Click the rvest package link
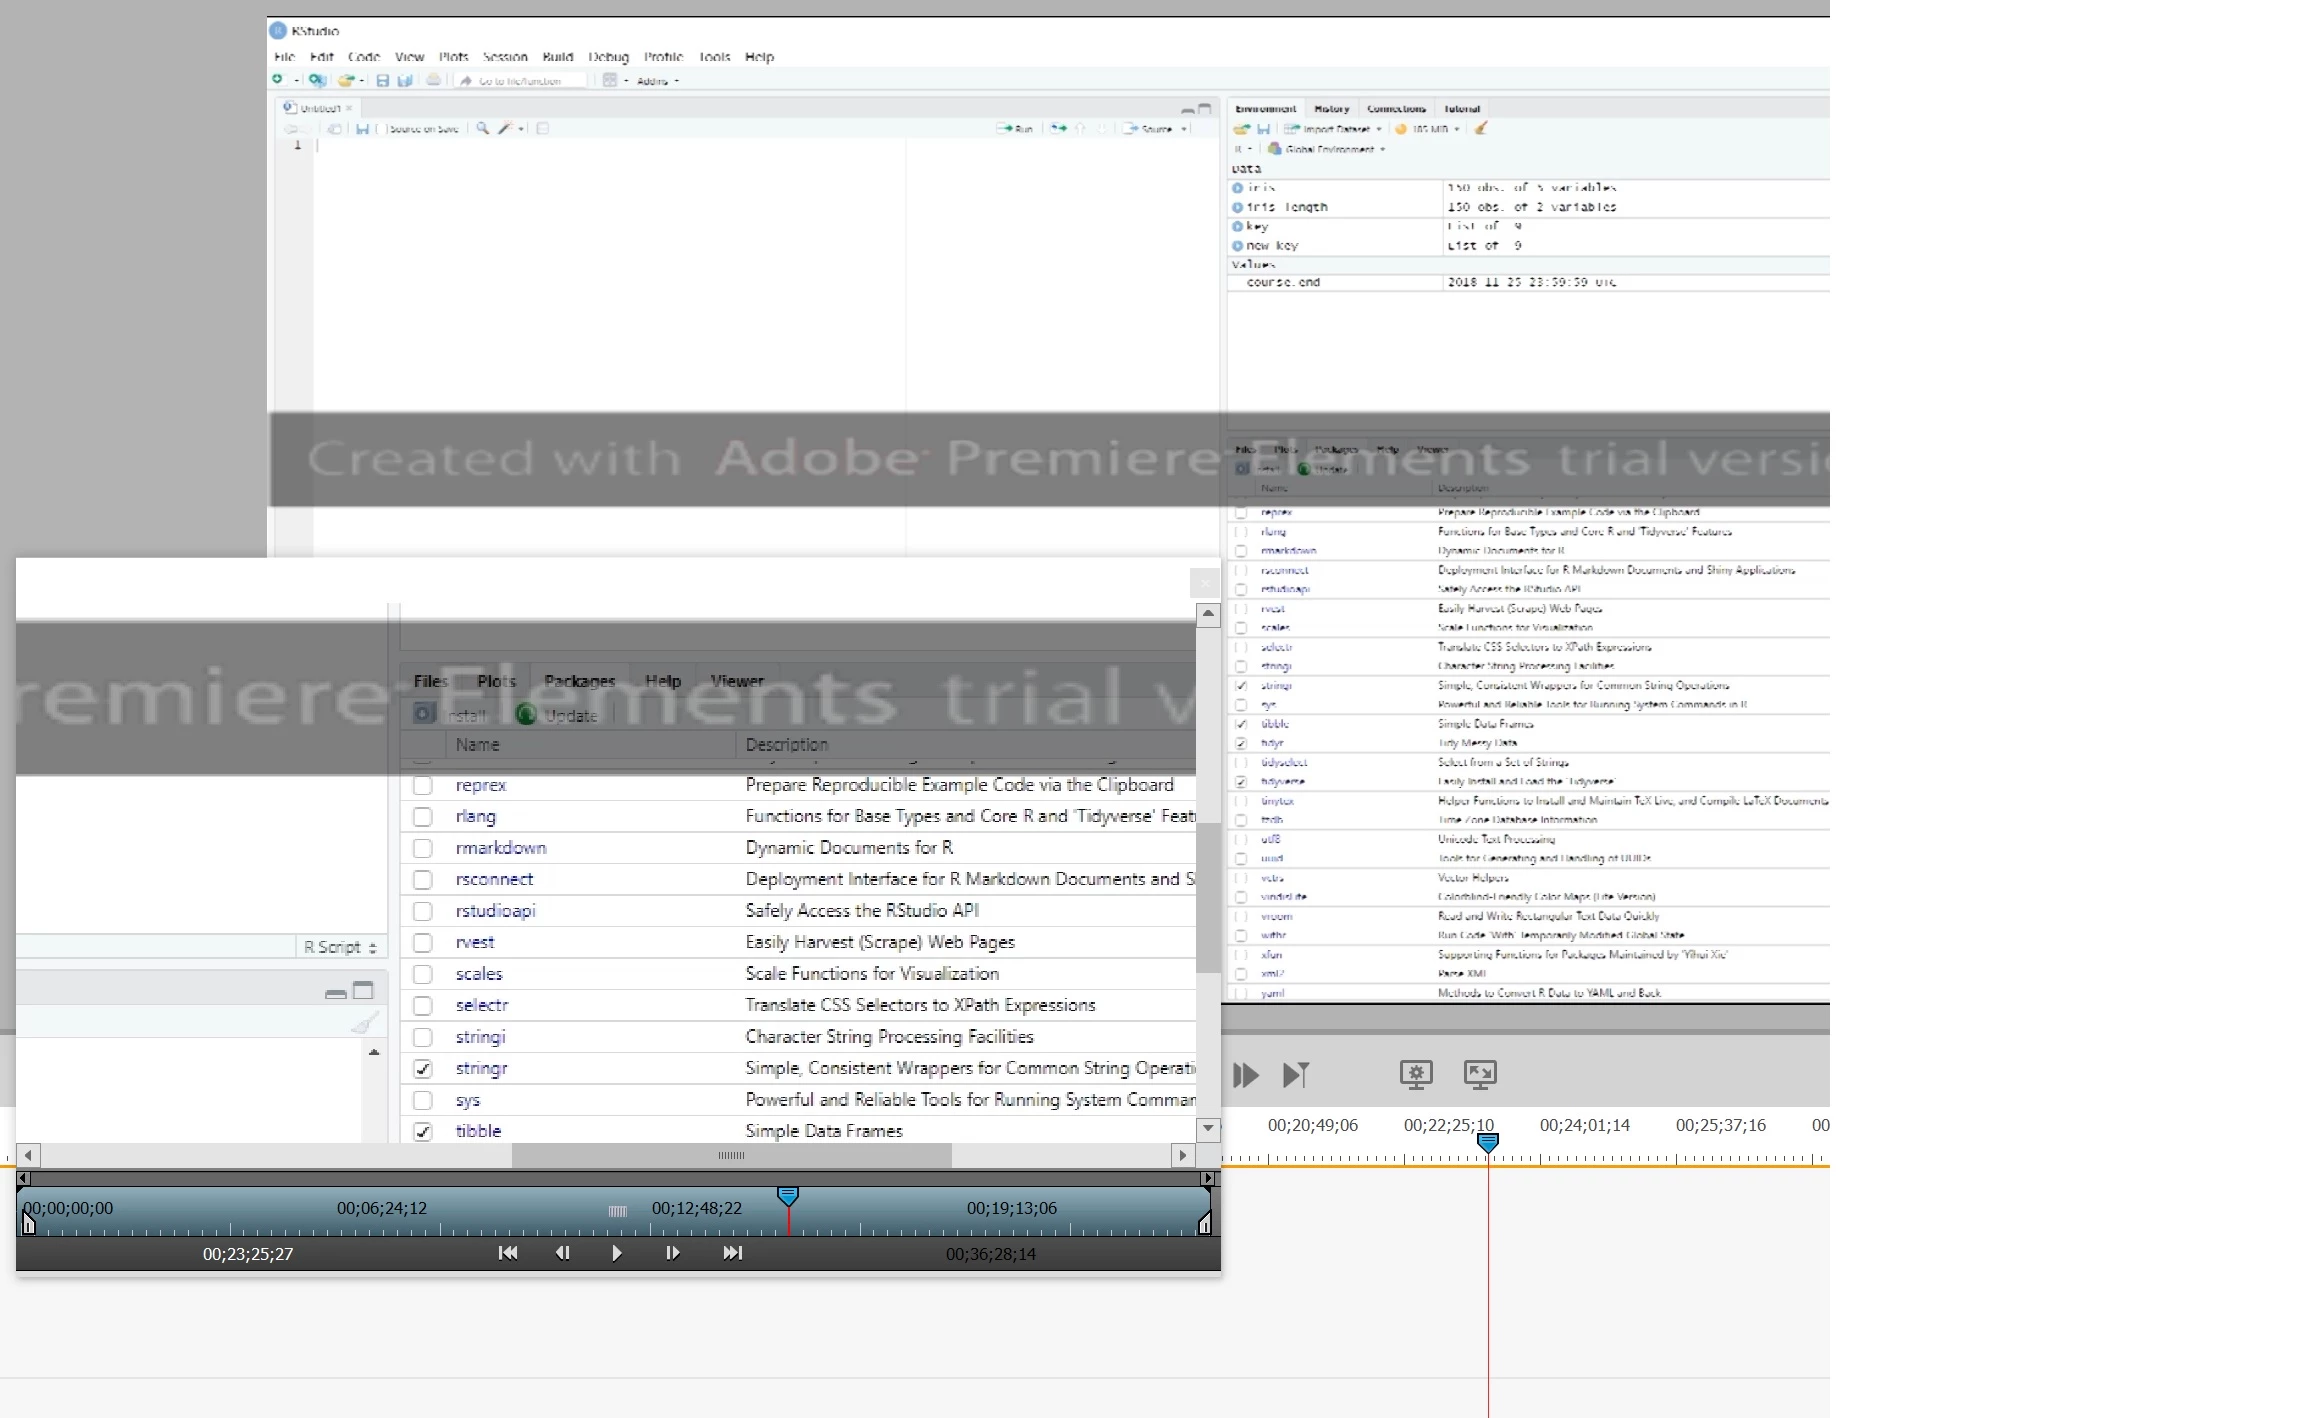Viewport: 2304px width, 1418px height. (x=475, y=942)
